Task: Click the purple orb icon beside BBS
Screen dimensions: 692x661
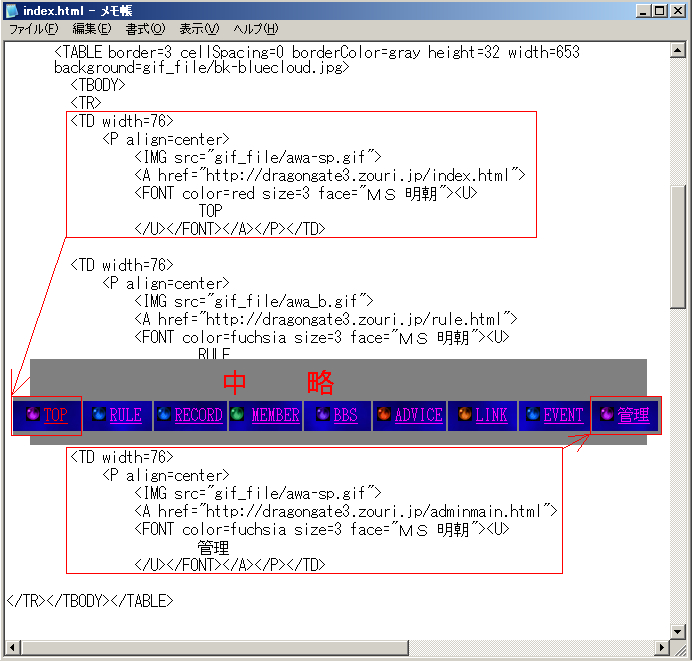Action: click(x=323, y=414)
